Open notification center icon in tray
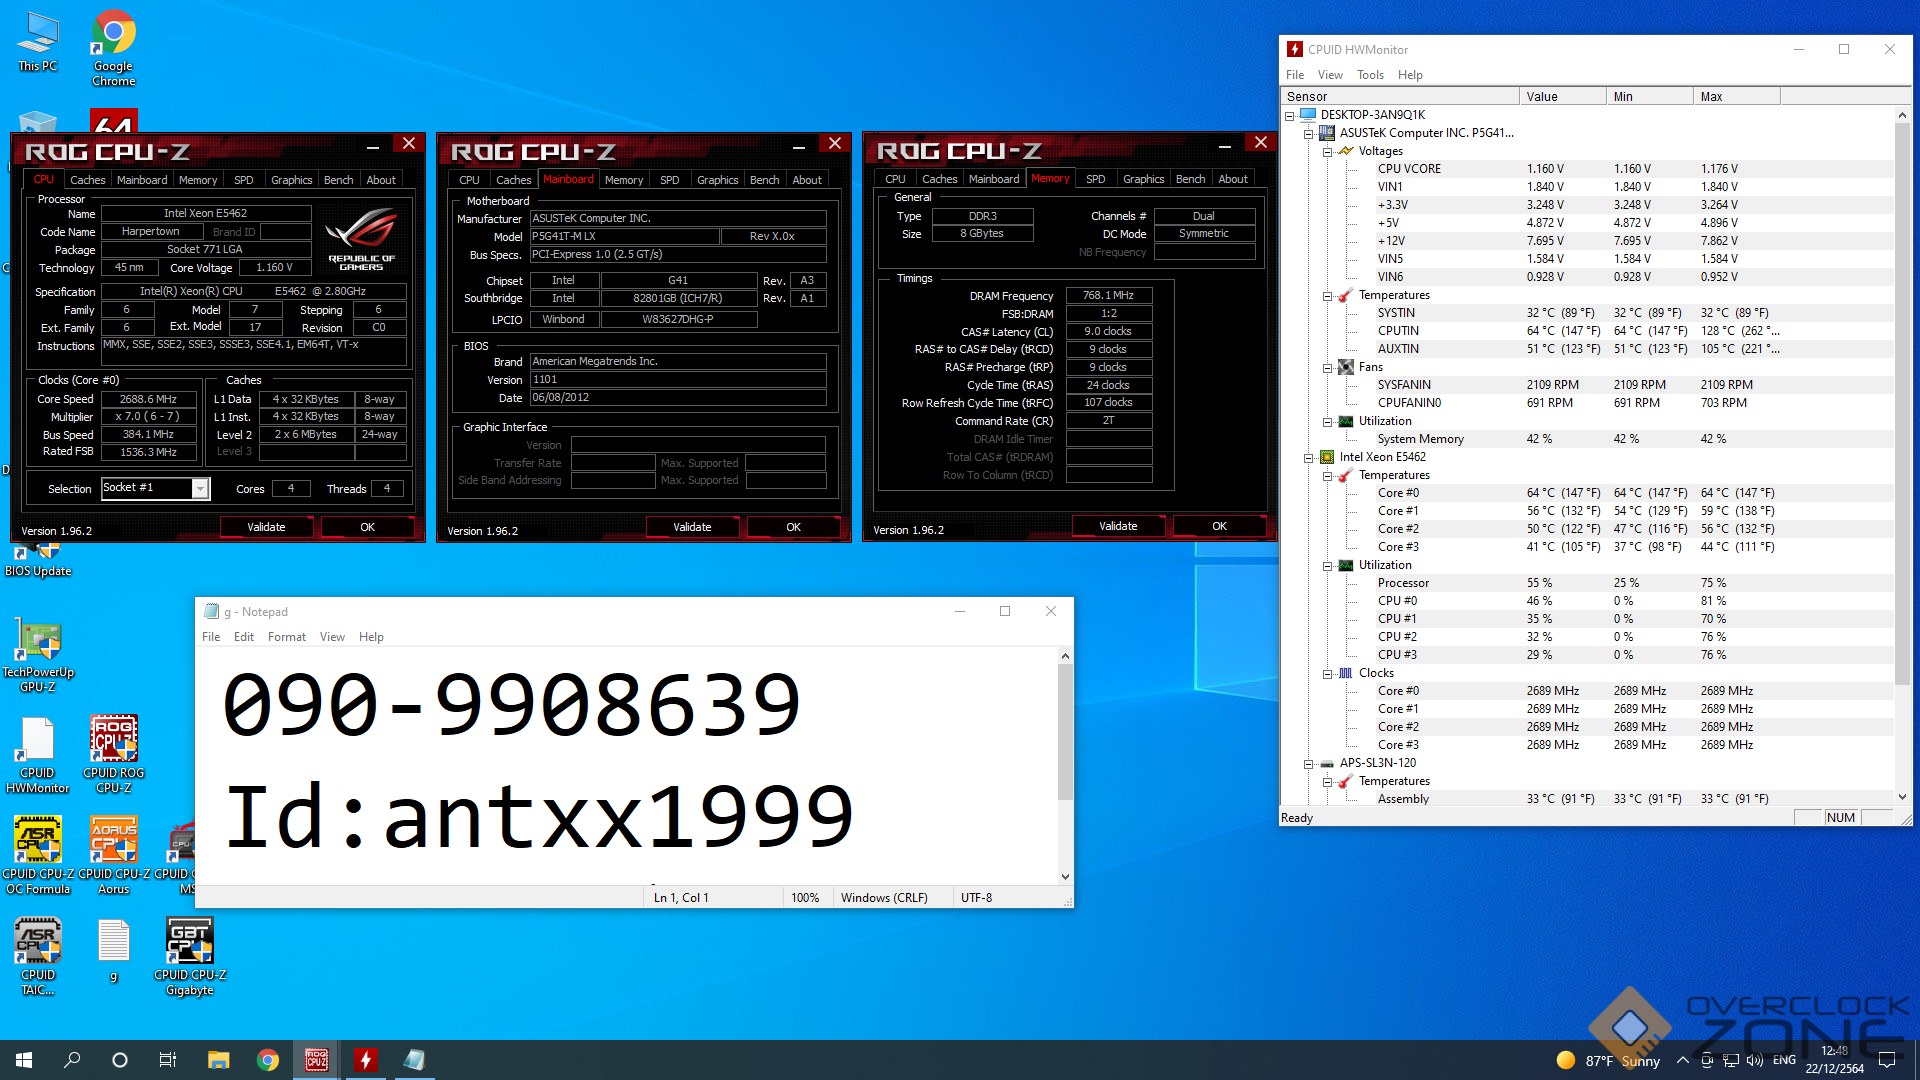 coord(1887,1060)
